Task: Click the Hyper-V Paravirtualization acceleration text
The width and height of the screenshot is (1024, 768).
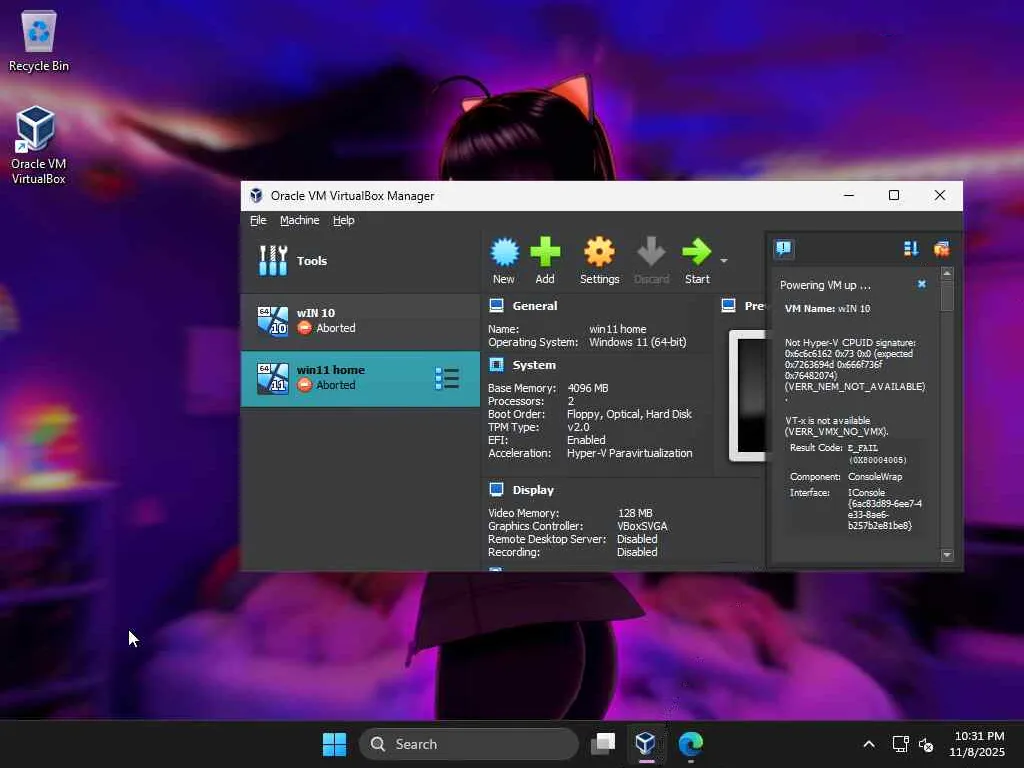Action: pos(630,453)
